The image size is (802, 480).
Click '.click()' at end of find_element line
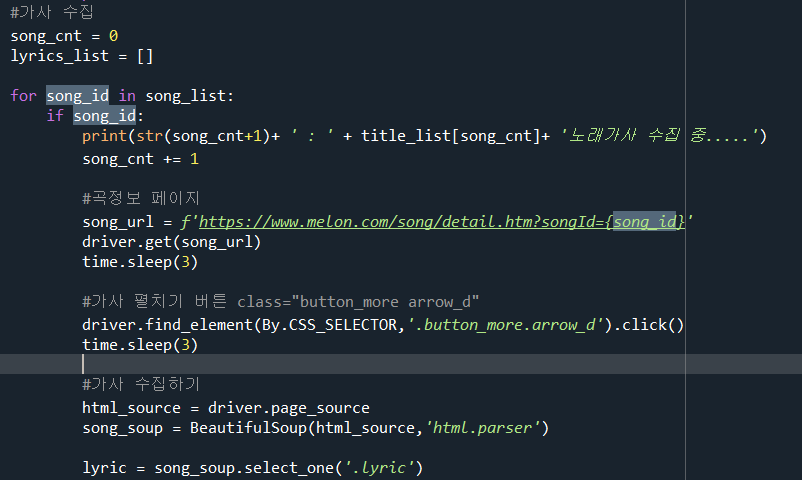point(648,324)
